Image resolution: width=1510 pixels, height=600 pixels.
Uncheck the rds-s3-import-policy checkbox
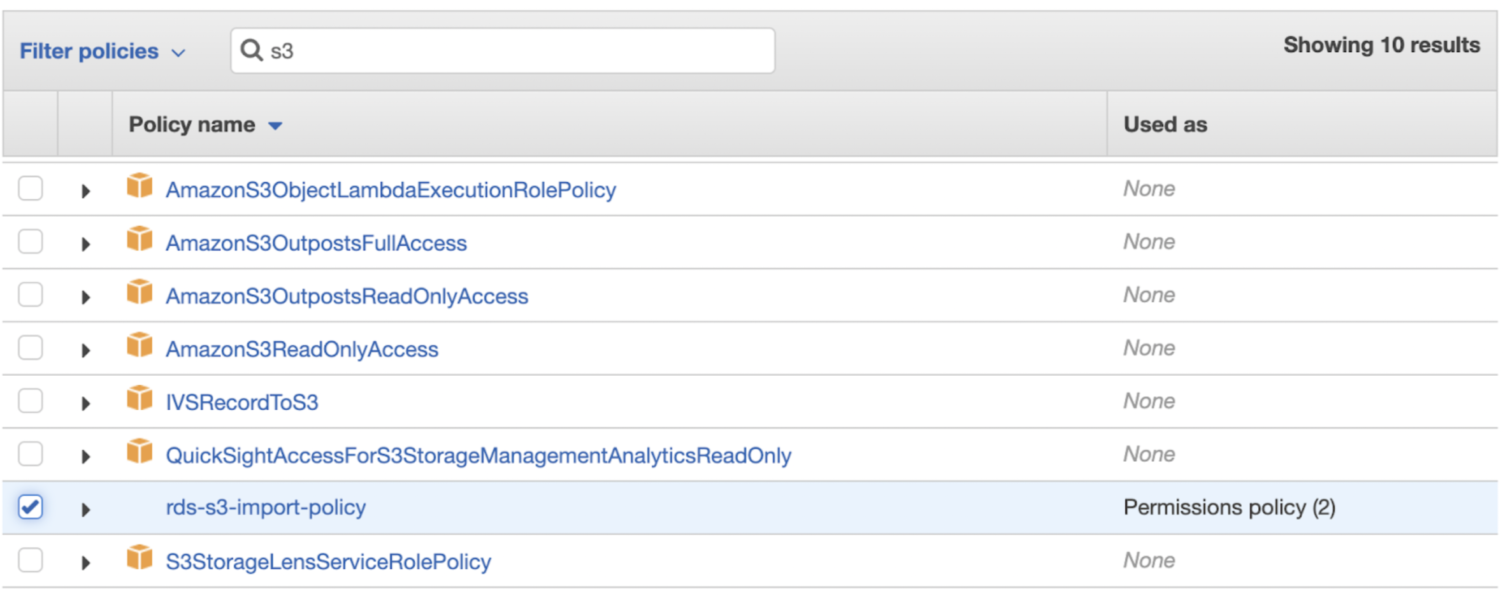click(30, 507)
